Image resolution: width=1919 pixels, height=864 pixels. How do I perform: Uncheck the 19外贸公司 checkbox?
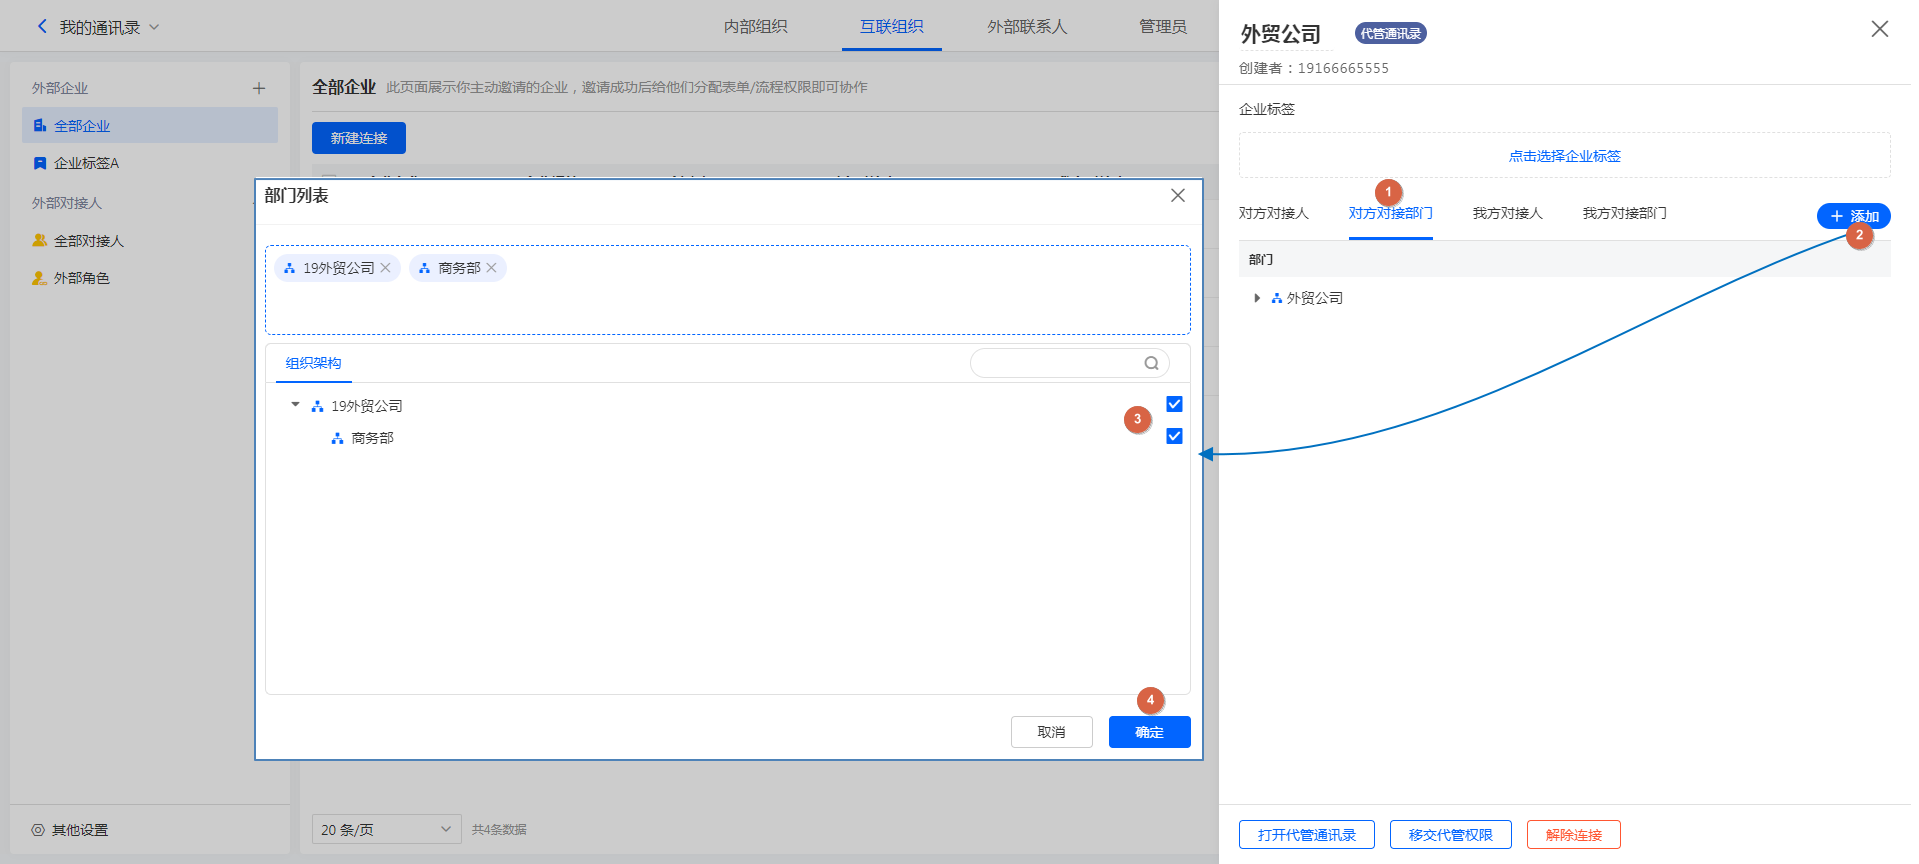click(x=1174, y=404)
